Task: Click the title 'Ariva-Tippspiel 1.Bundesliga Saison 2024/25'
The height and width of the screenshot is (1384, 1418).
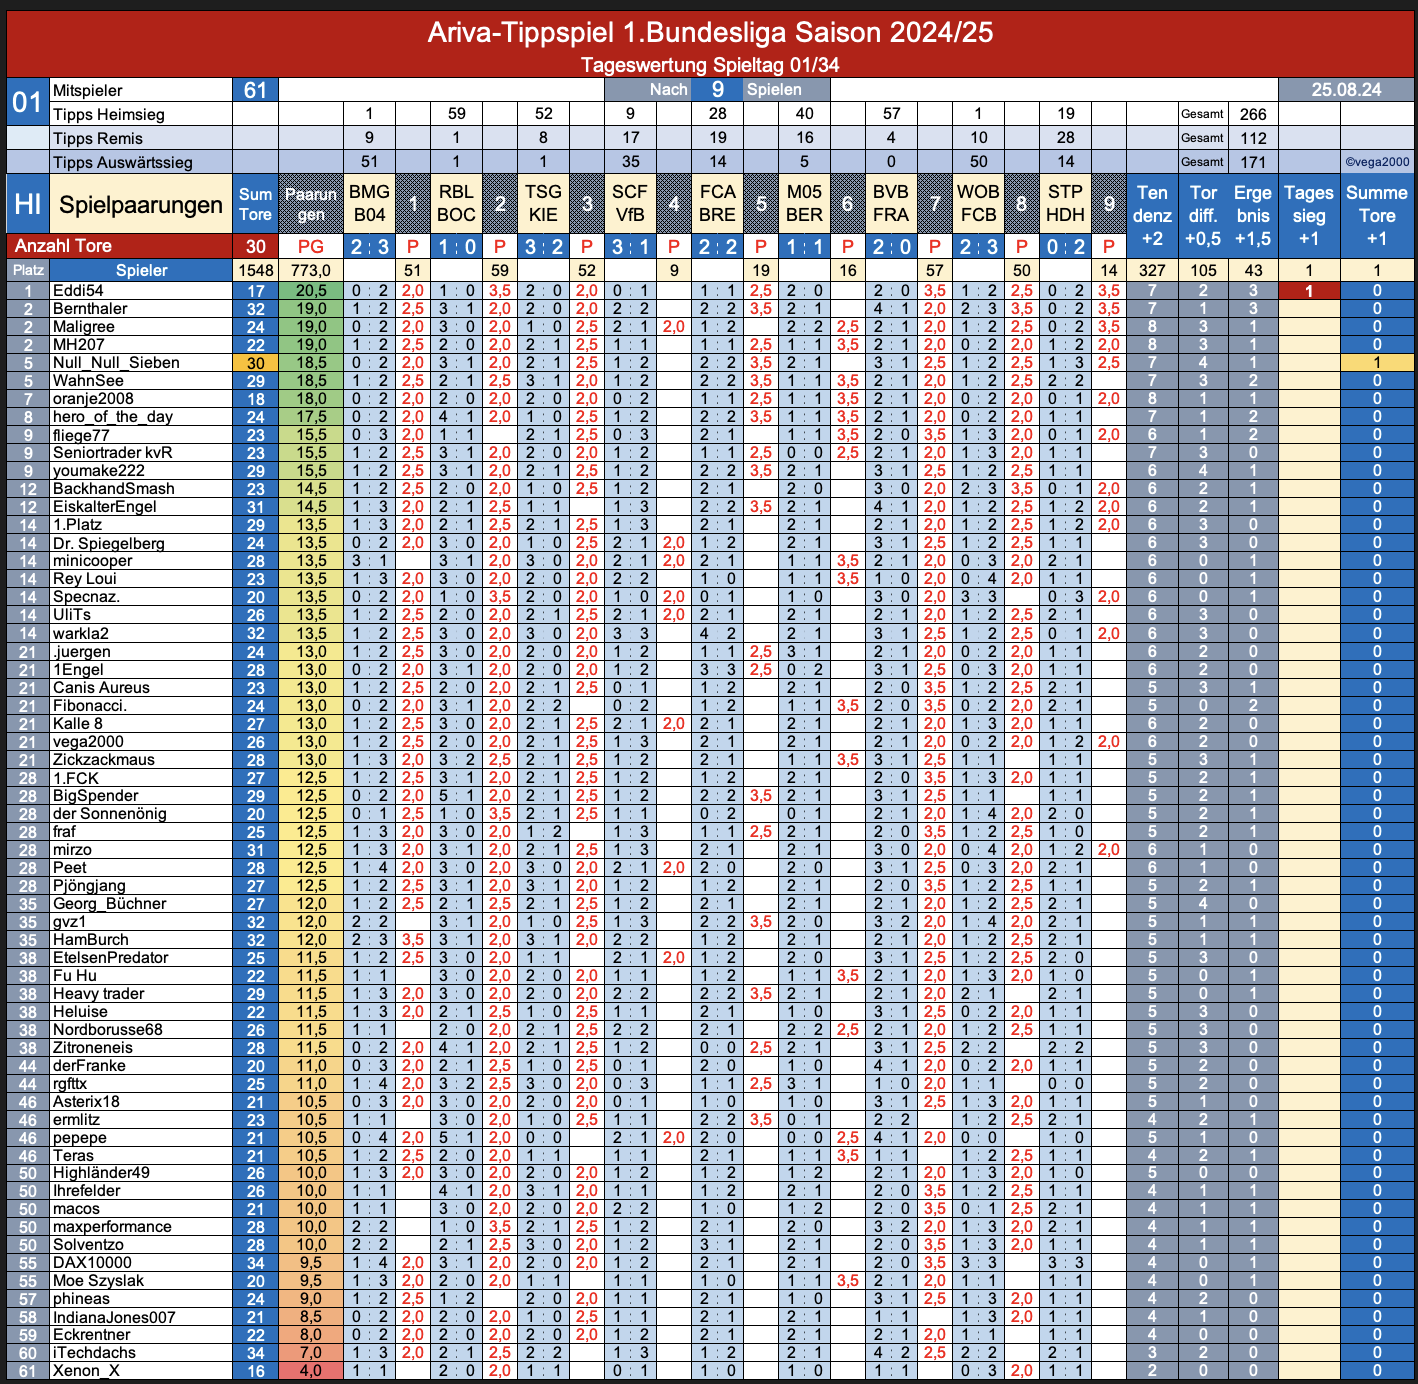Action: pos(710,32)
